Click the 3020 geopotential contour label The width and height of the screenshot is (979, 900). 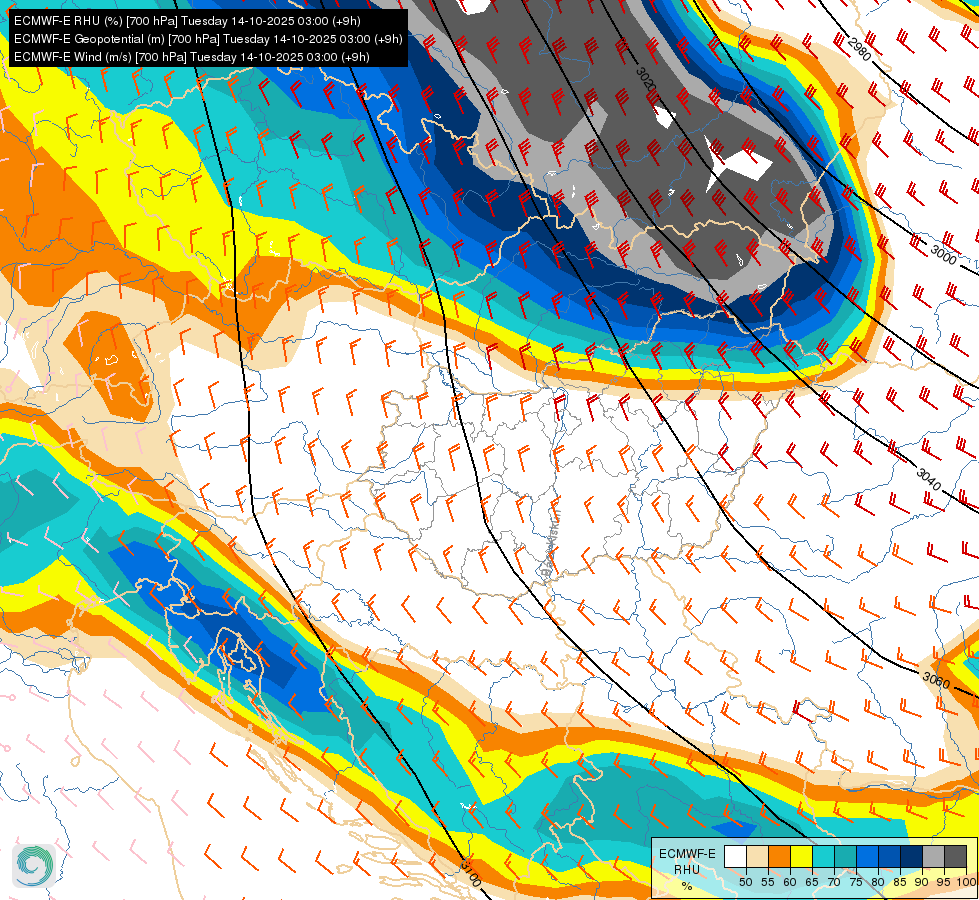pyautogui.click(x=646, y=79)
